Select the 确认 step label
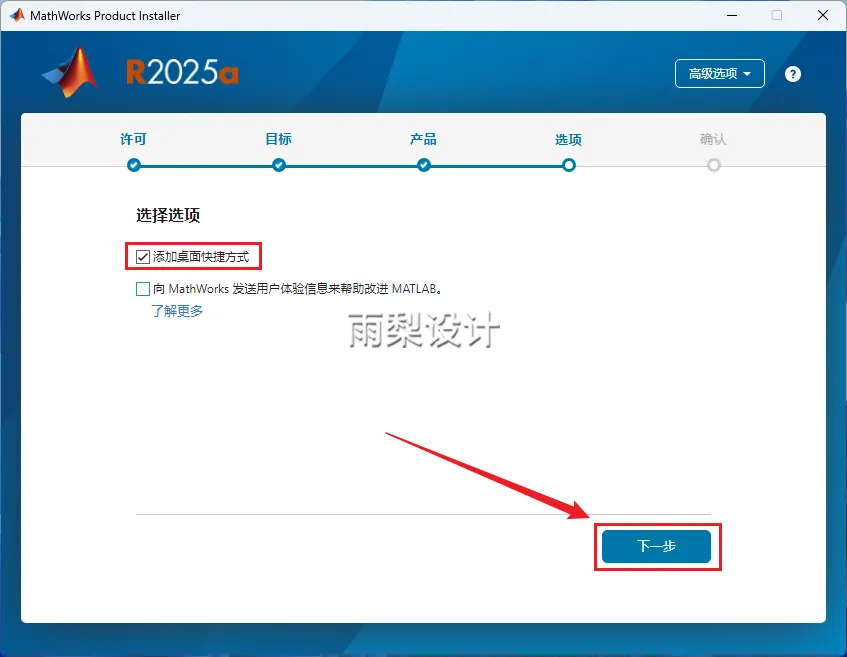The image size is (847, 657). [x=713, y=139]
